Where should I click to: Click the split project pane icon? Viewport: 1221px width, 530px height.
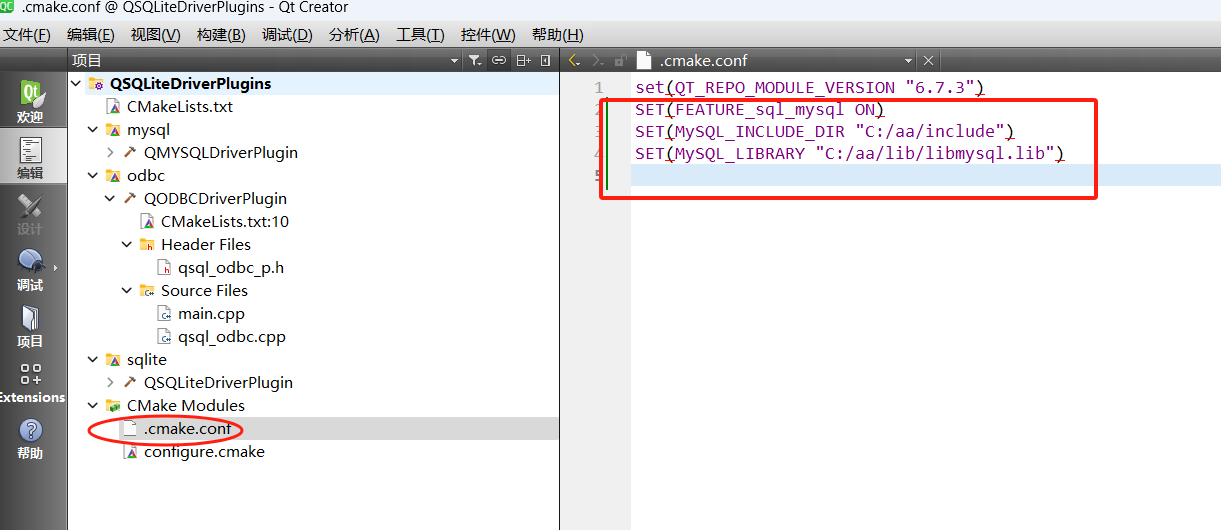(x=523, y=60)
